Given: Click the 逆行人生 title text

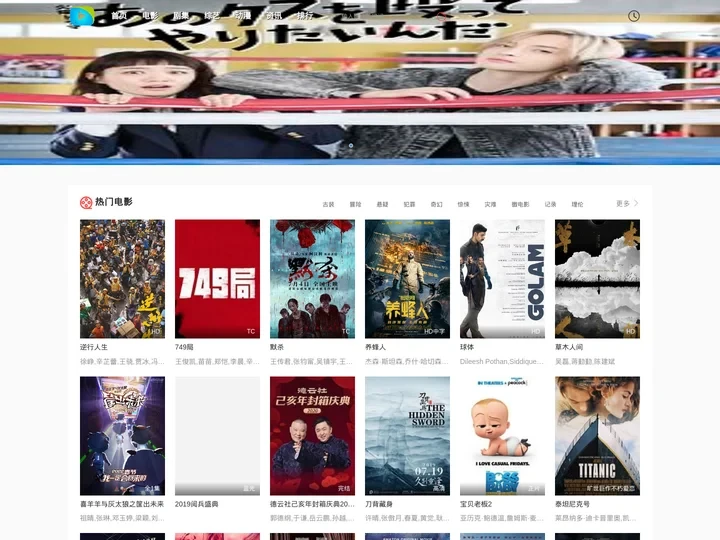Looking at the screenshot, I should click(x=94, y=347).
